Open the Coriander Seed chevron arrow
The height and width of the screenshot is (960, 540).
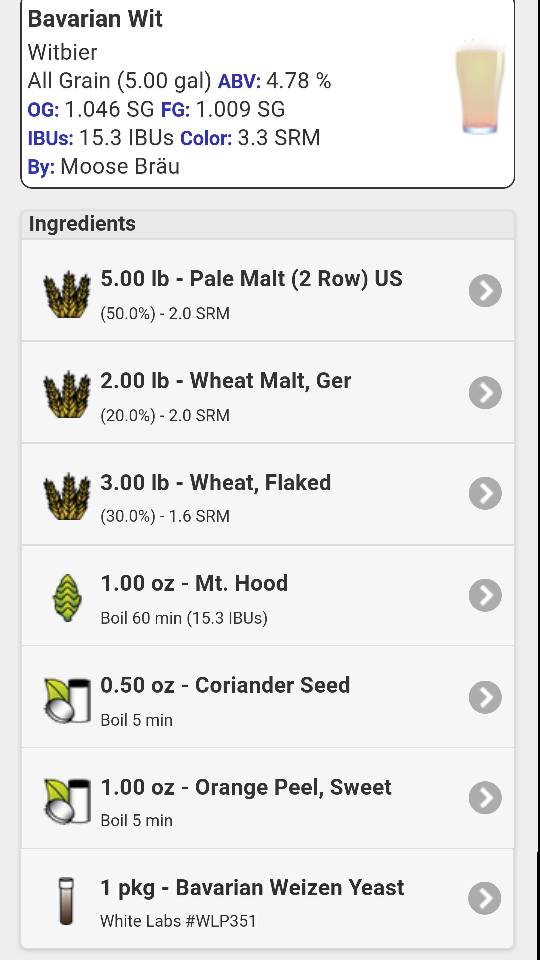[486, 697]
